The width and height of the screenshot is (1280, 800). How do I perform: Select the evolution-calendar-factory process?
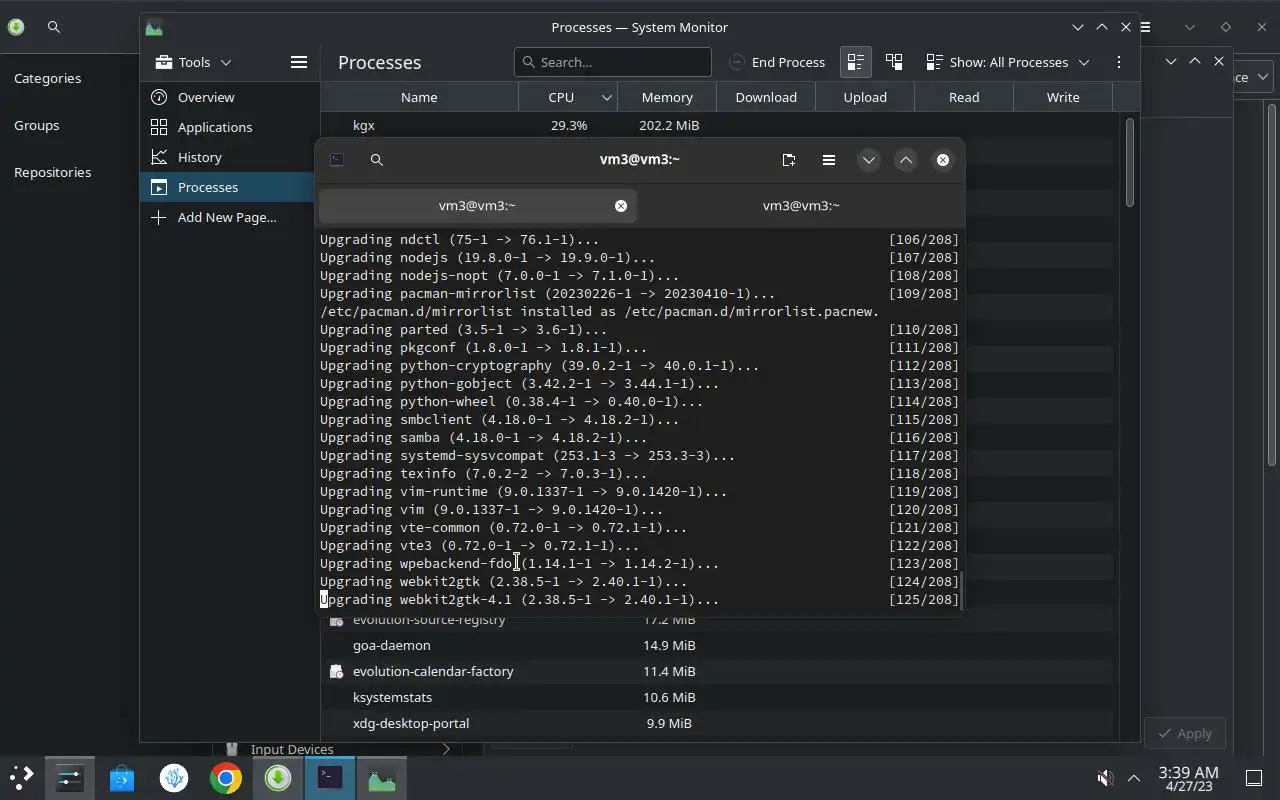click(x=716, y=671)
